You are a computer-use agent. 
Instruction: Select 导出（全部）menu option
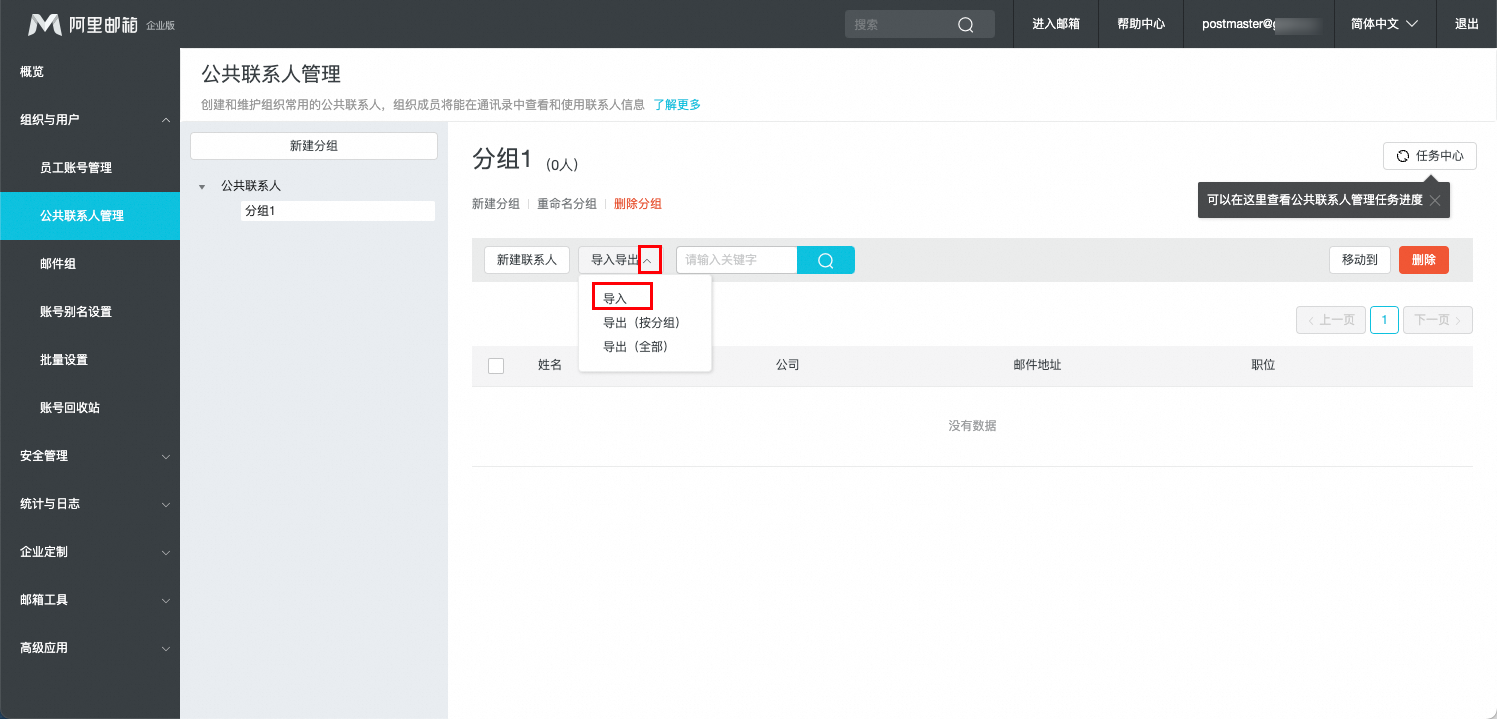tap(635, 347)
